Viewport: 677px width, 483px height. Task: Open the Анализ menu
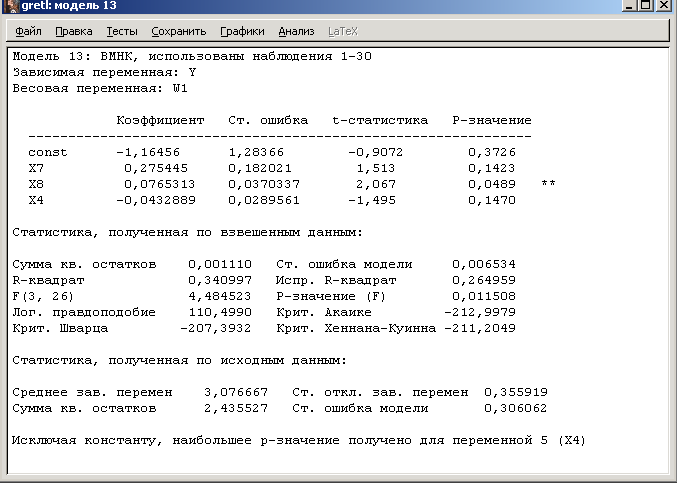[x=296, y=32]
